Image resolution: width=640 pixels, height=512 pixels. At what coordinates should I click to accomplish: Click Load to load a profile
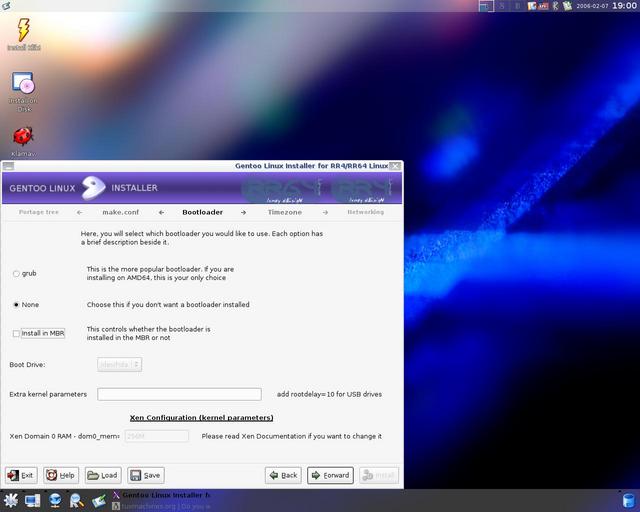coord(103,475)
